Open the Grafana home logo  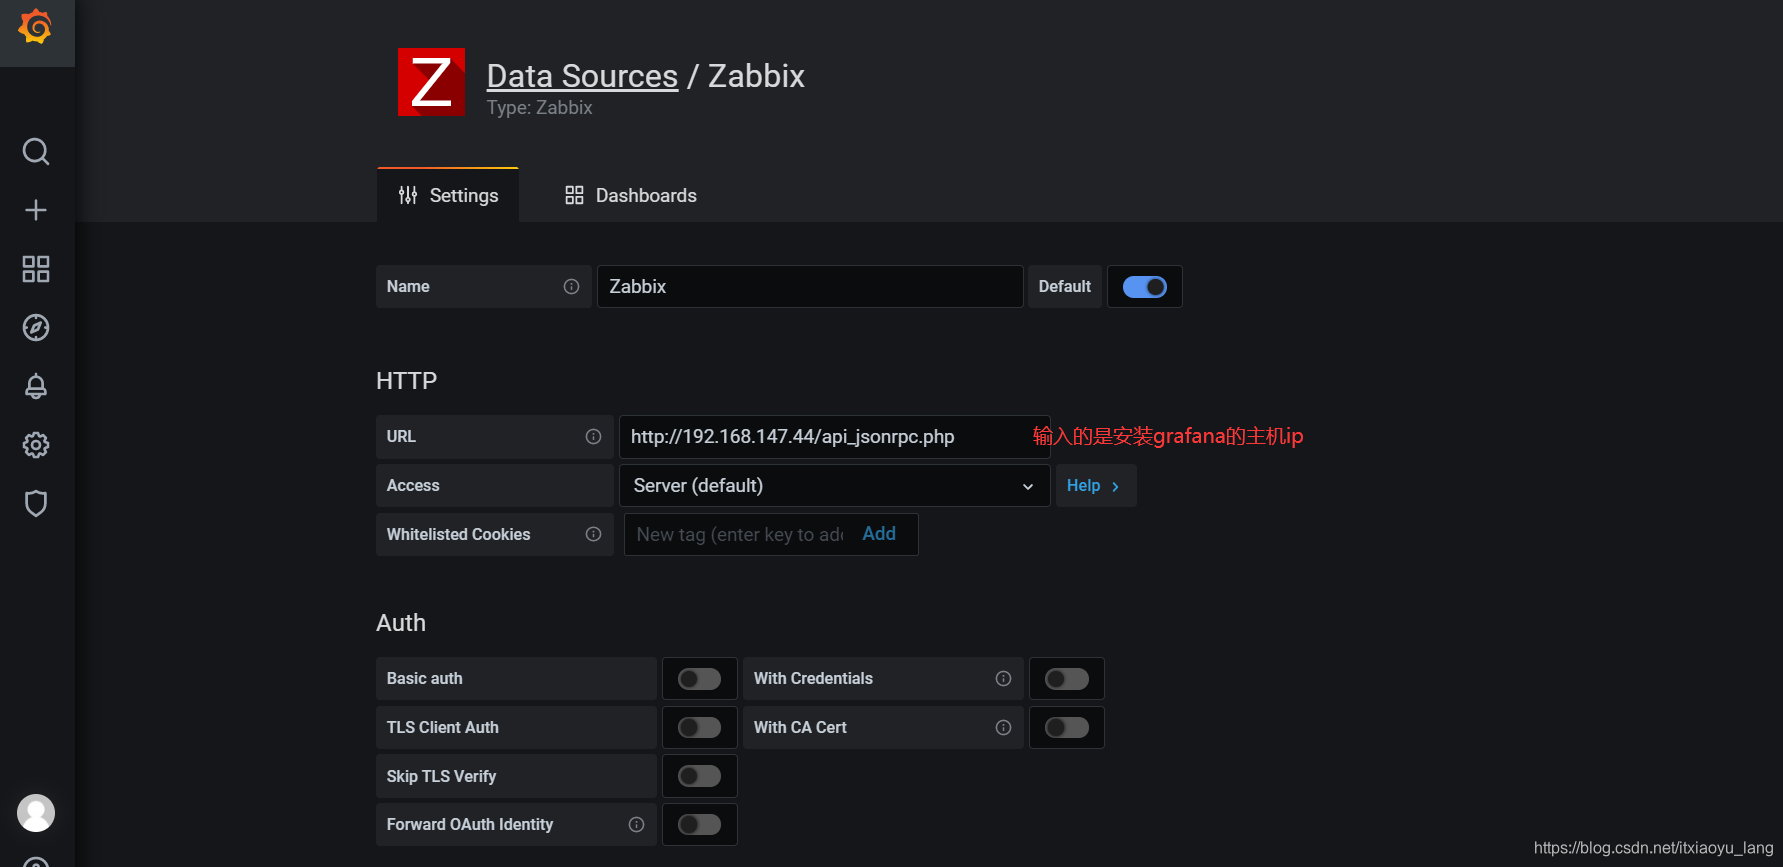pos(36,28)
